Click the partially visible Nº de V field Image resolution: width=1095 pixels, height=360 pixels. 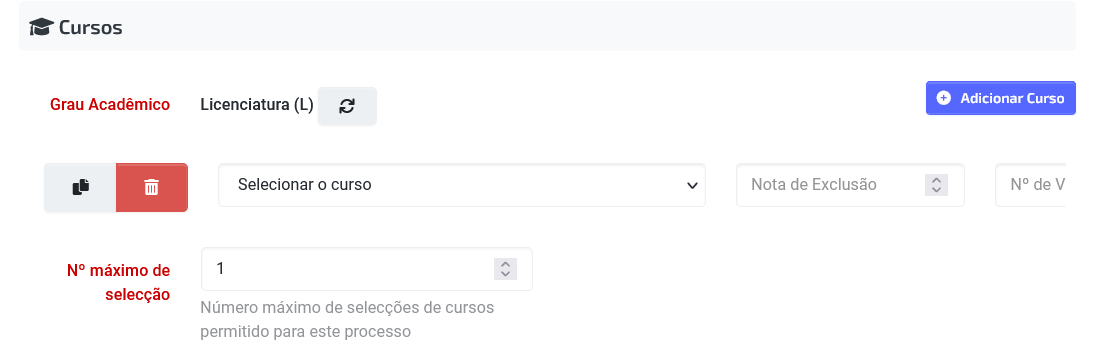(1031, 185)
